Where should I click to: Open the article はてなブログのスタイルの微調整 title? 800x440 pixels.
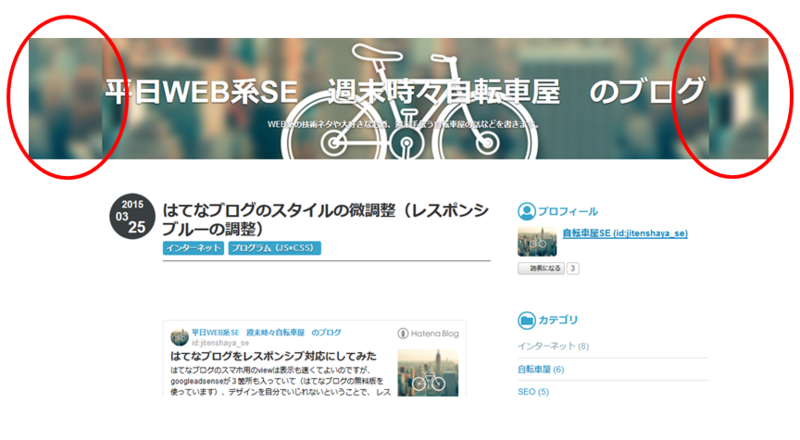pos(326,219)
